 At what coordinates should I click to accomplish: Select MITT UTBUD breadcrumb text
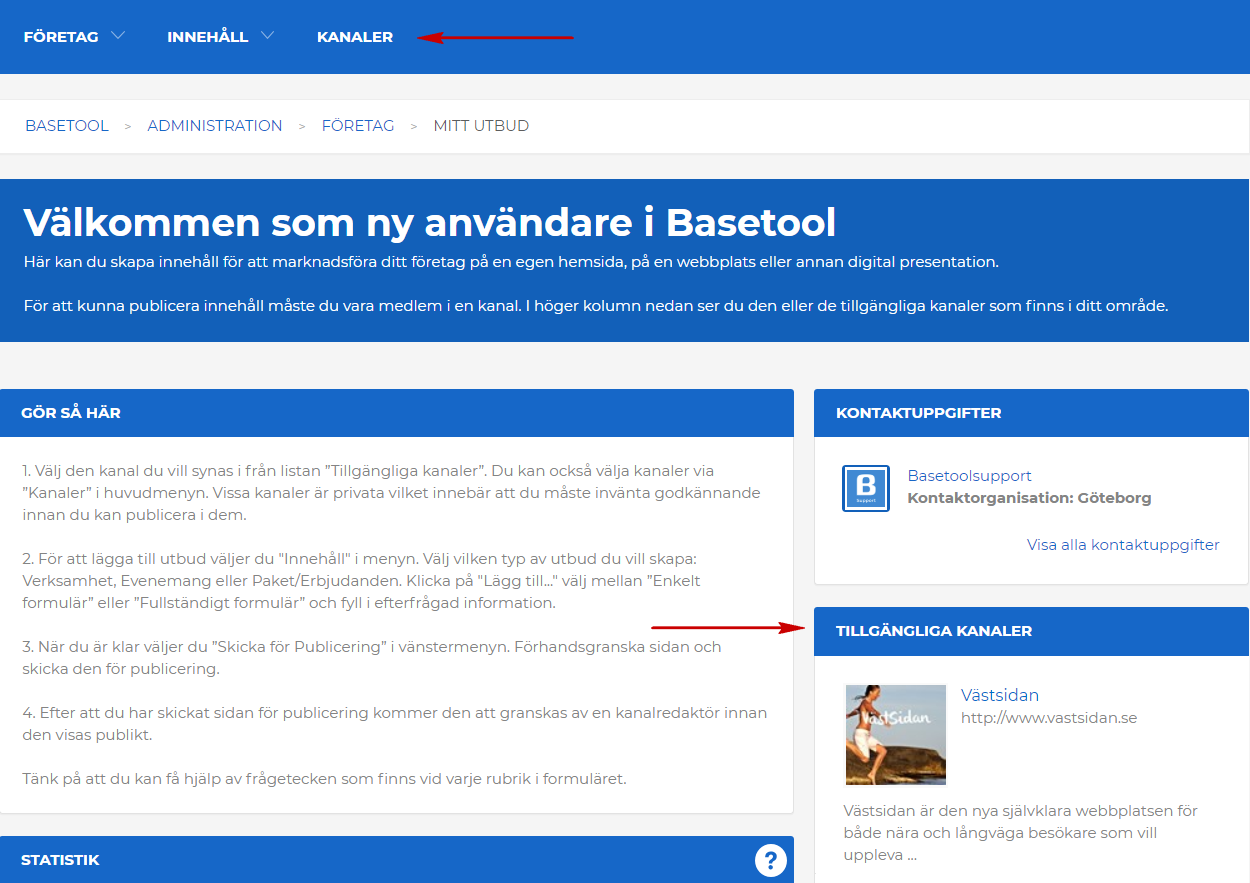pos(481,126)
